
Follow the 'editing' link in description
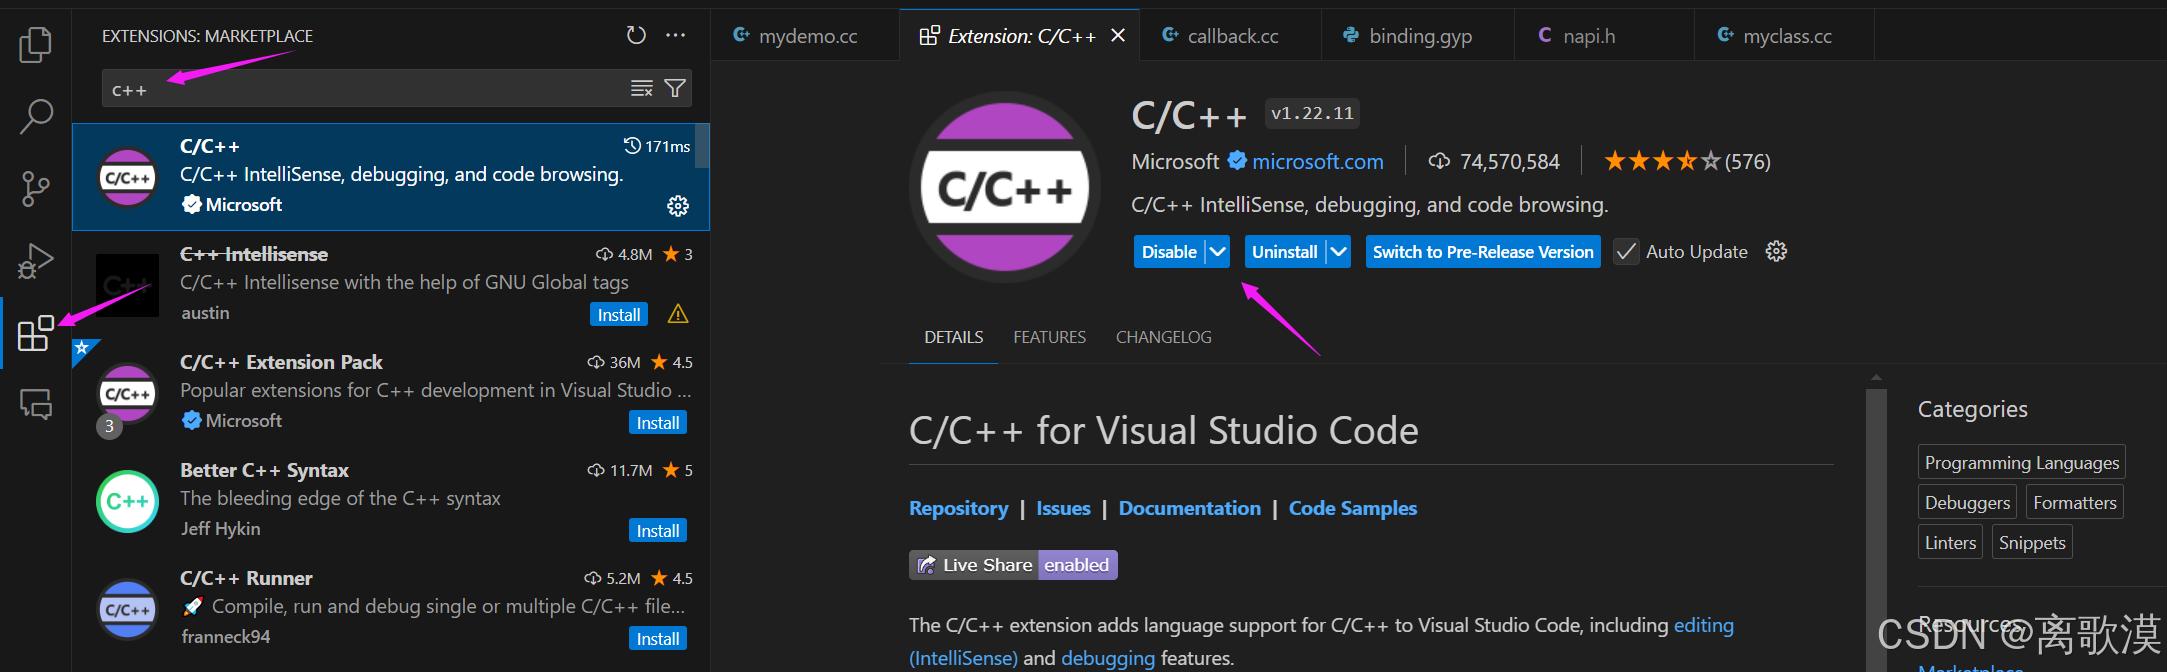pos(1704,625)
